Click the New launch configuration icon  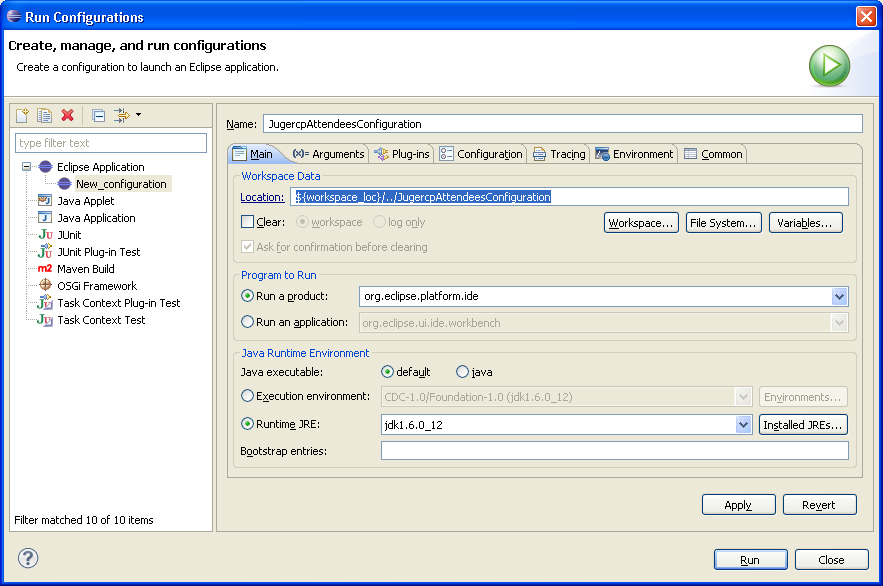(22, 116)
